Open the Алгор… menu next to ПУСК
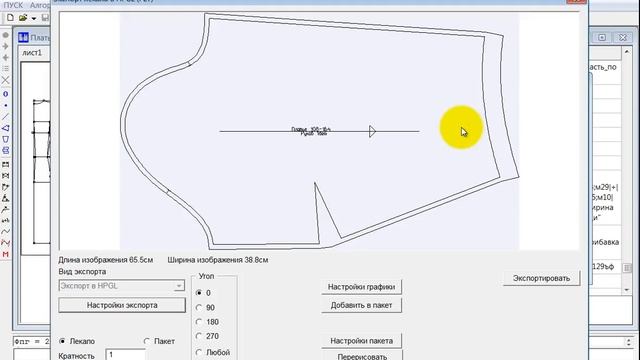The image size is (640, 360). 40,5
